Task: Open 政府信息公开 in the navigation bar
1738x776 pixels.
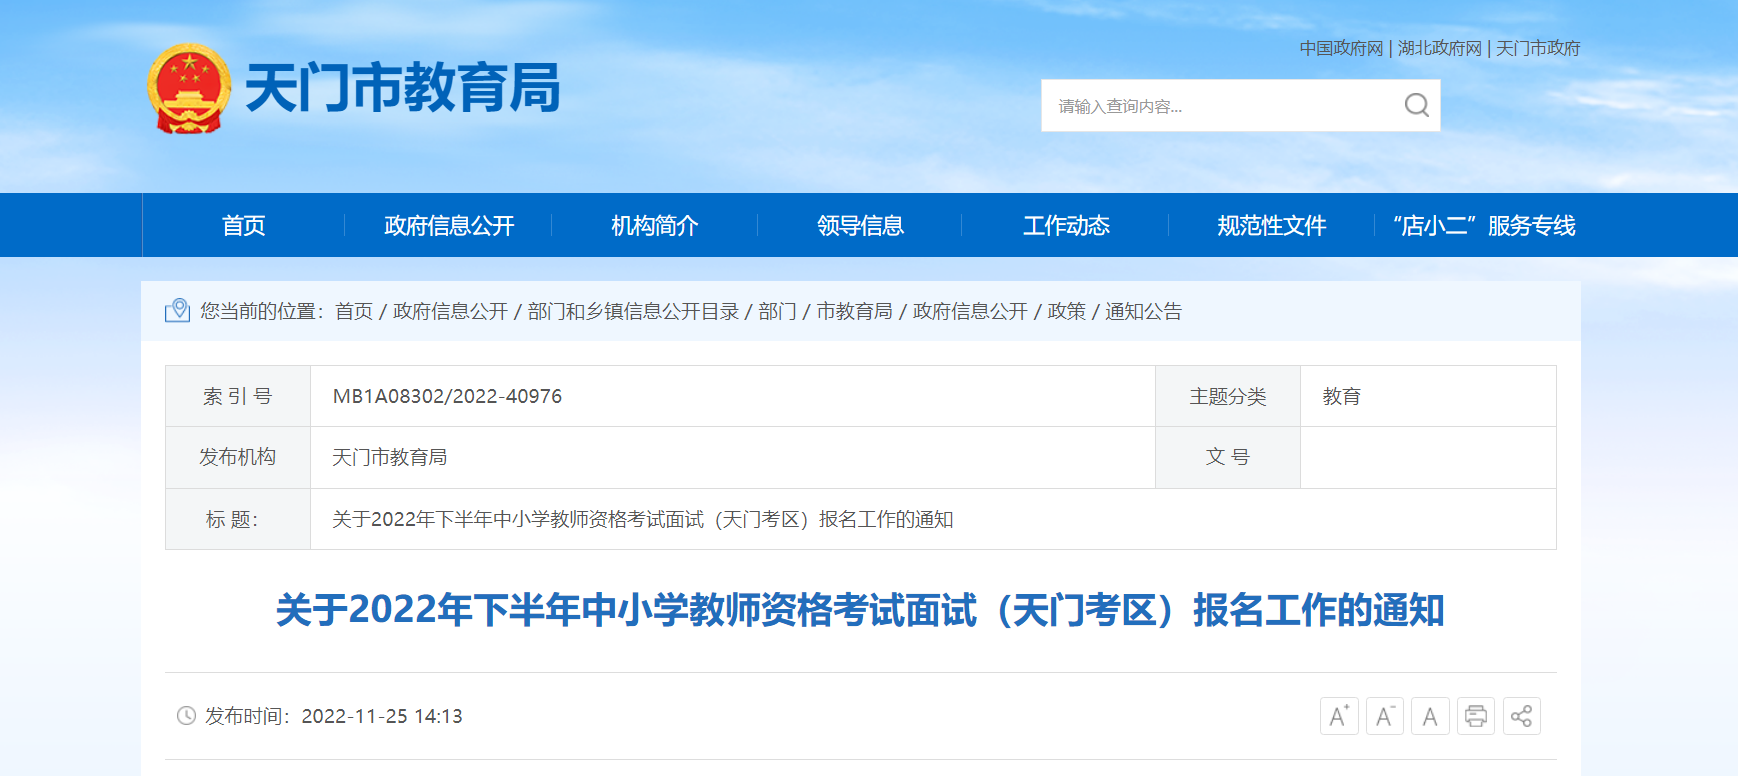Action: click(449, 226)
